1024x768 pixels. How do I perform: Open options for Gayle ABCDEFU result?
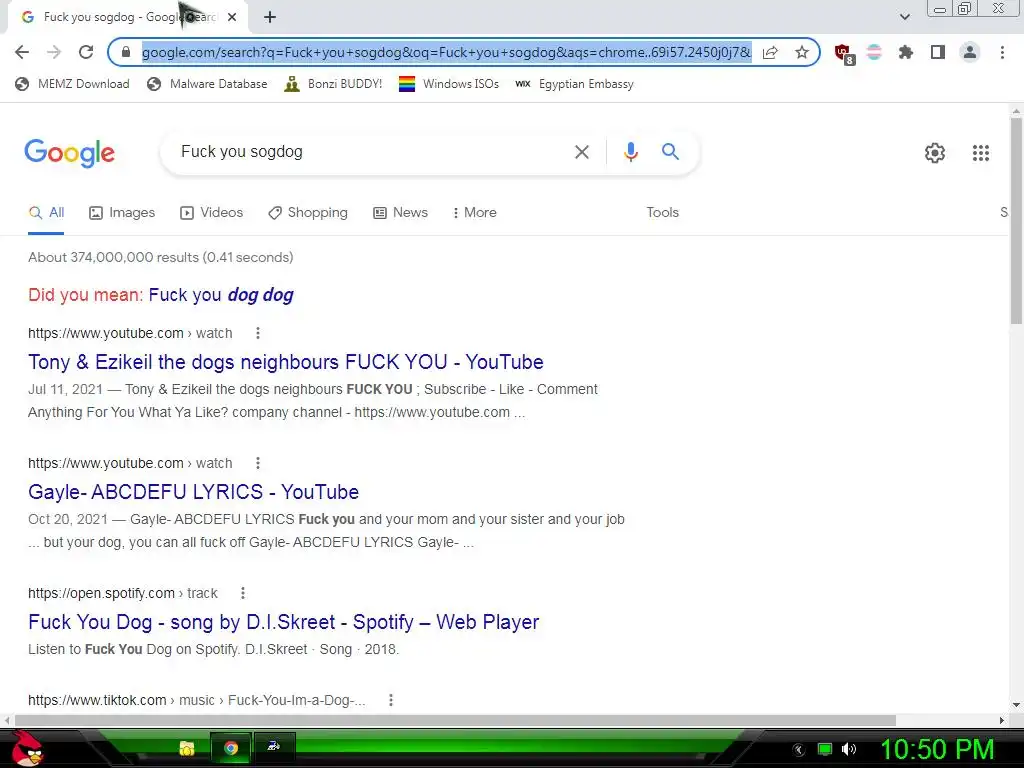[258, 464]
